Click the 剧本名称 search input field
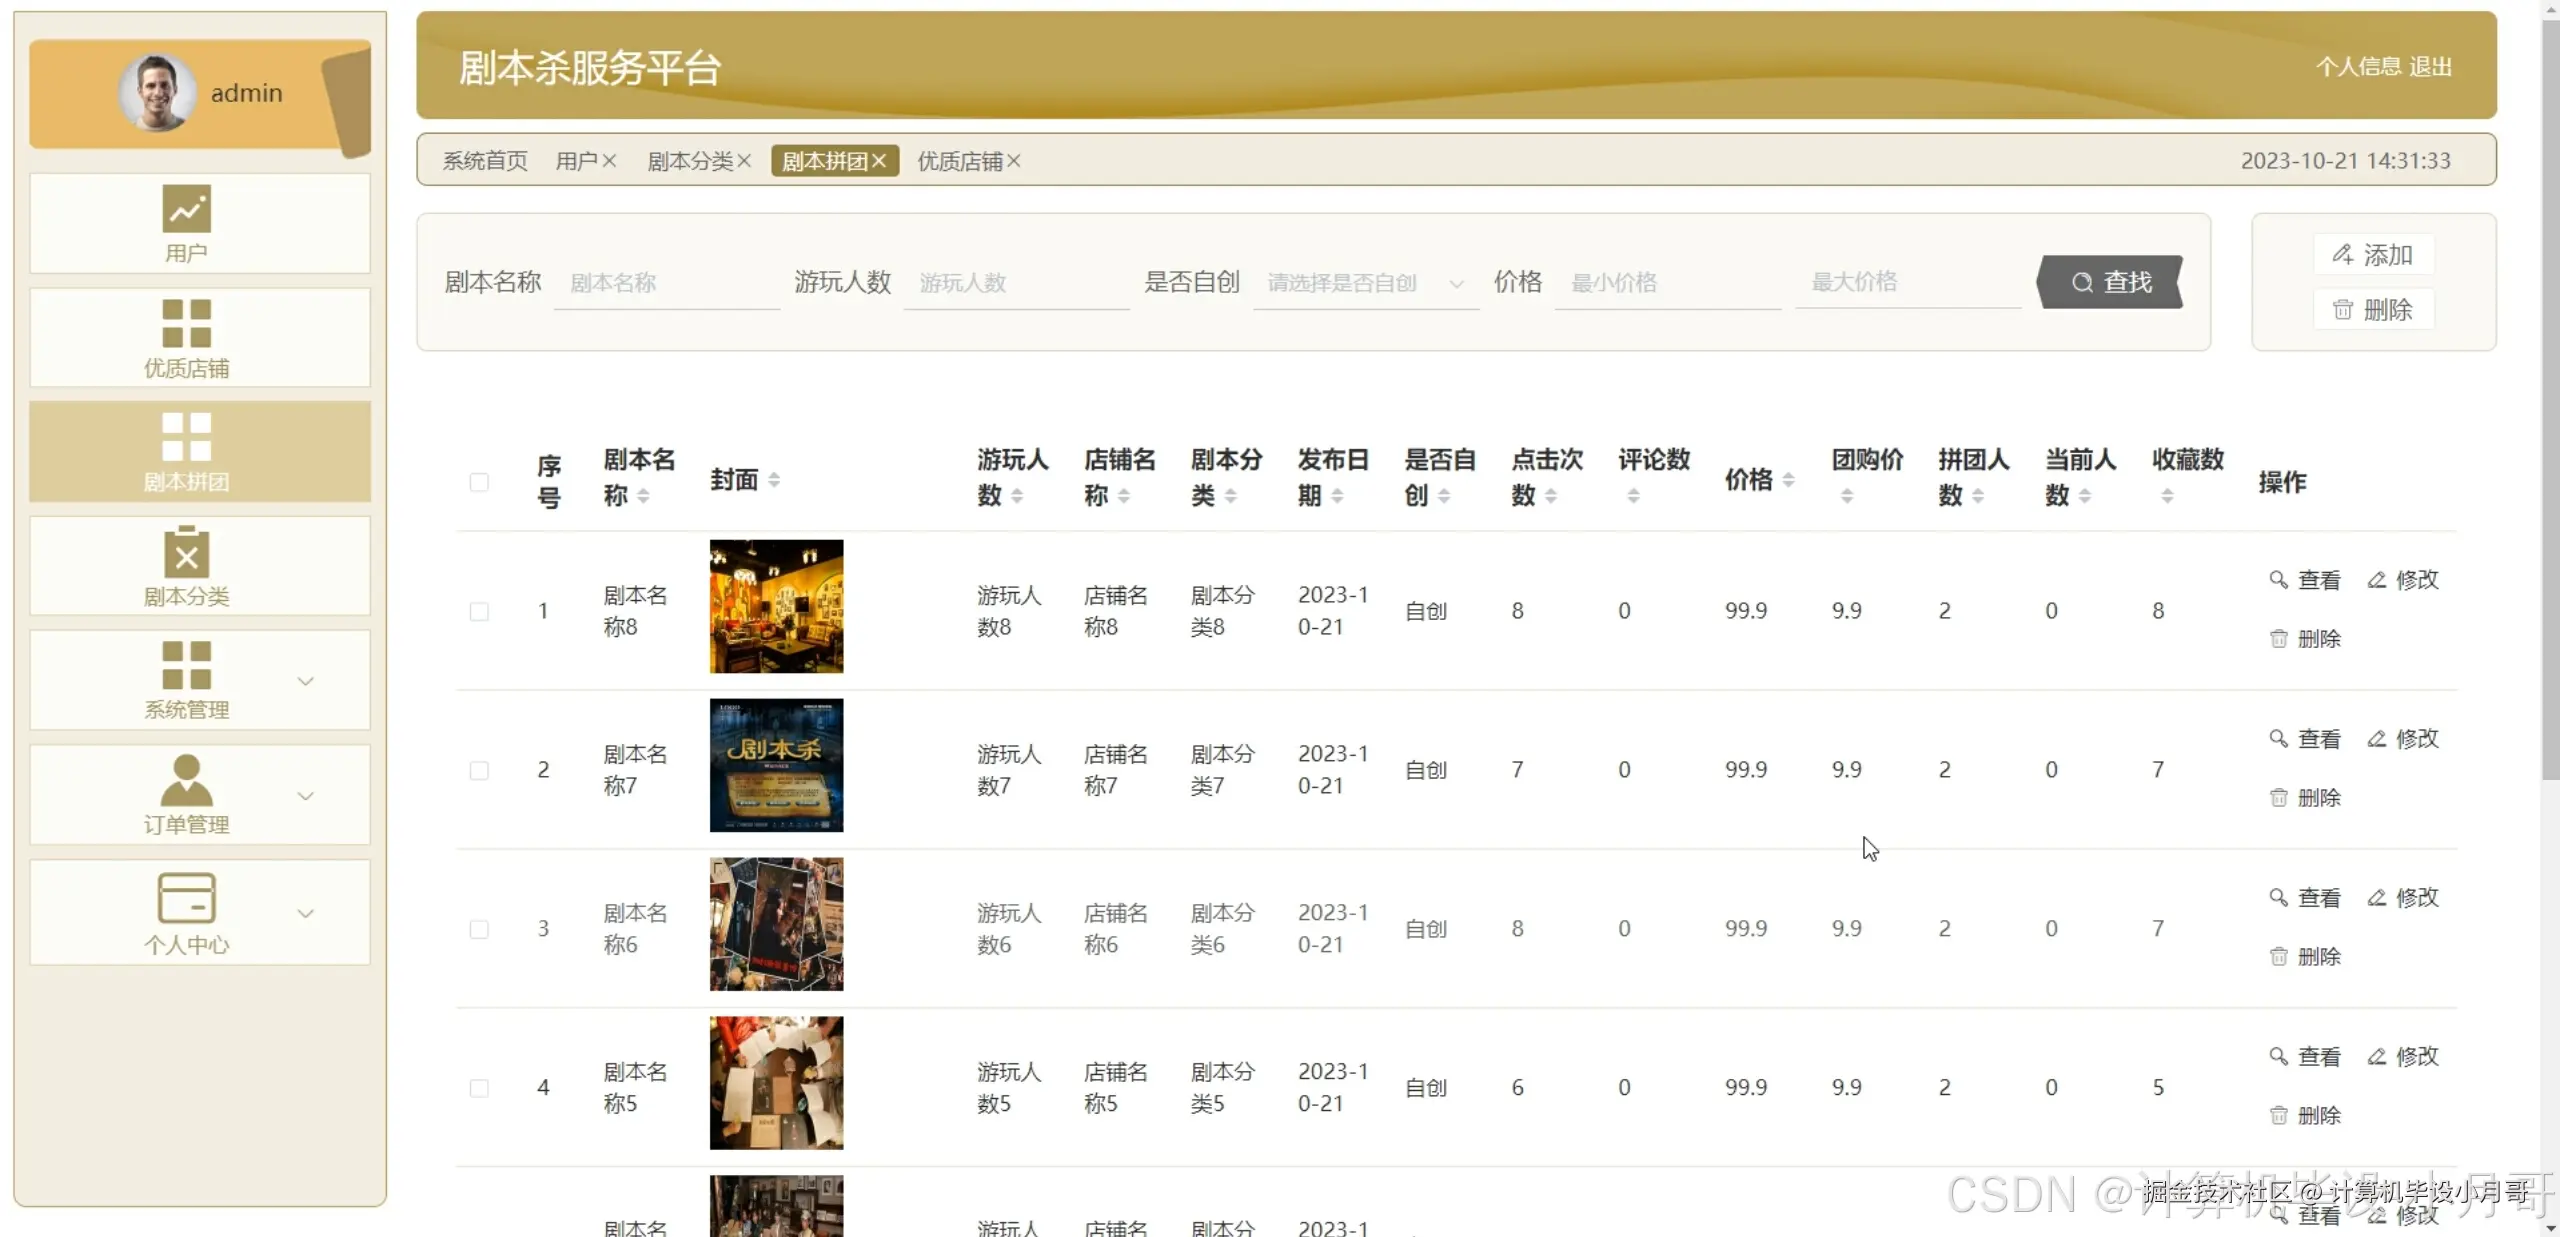Viewport: 2560px width, 1237px height. click(665, 283)
